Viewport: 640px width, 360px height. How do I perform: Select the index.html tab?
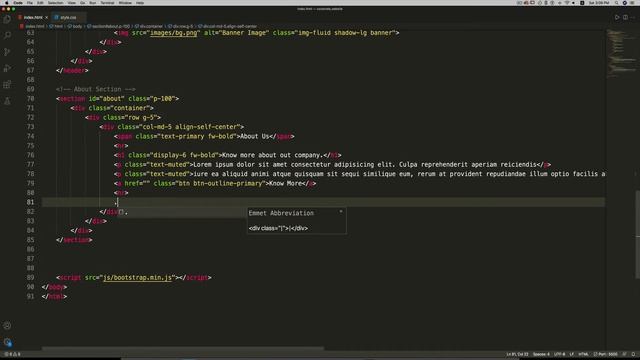tap(33, 18)
